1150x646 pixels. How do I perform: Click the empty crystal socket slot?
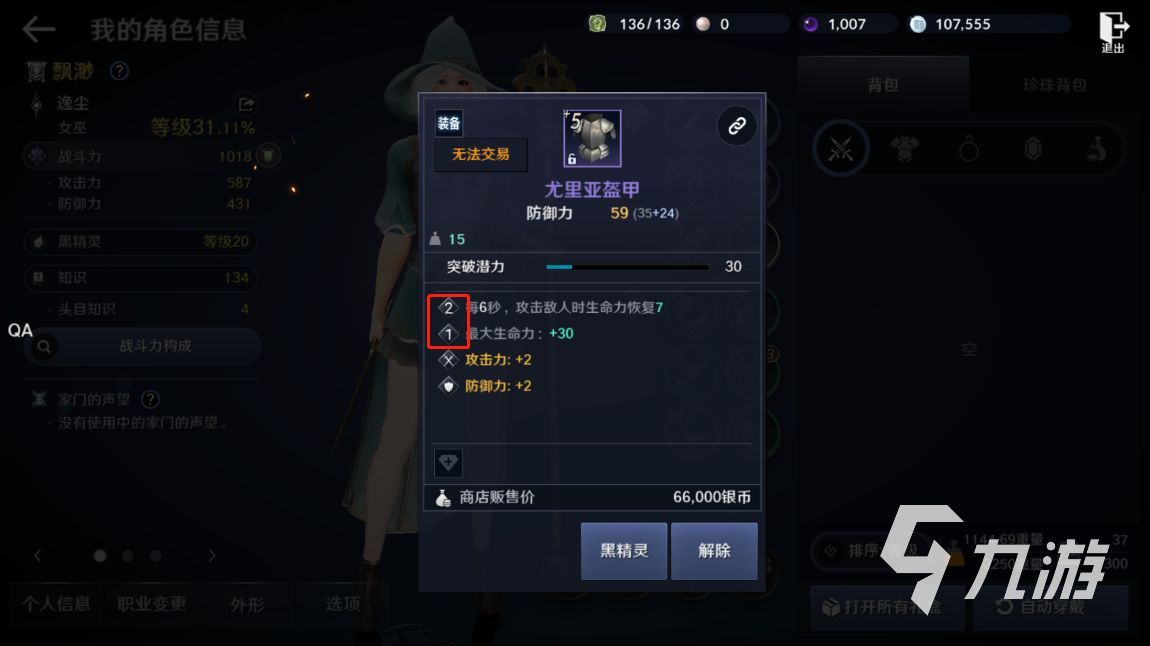click(448, 463)
